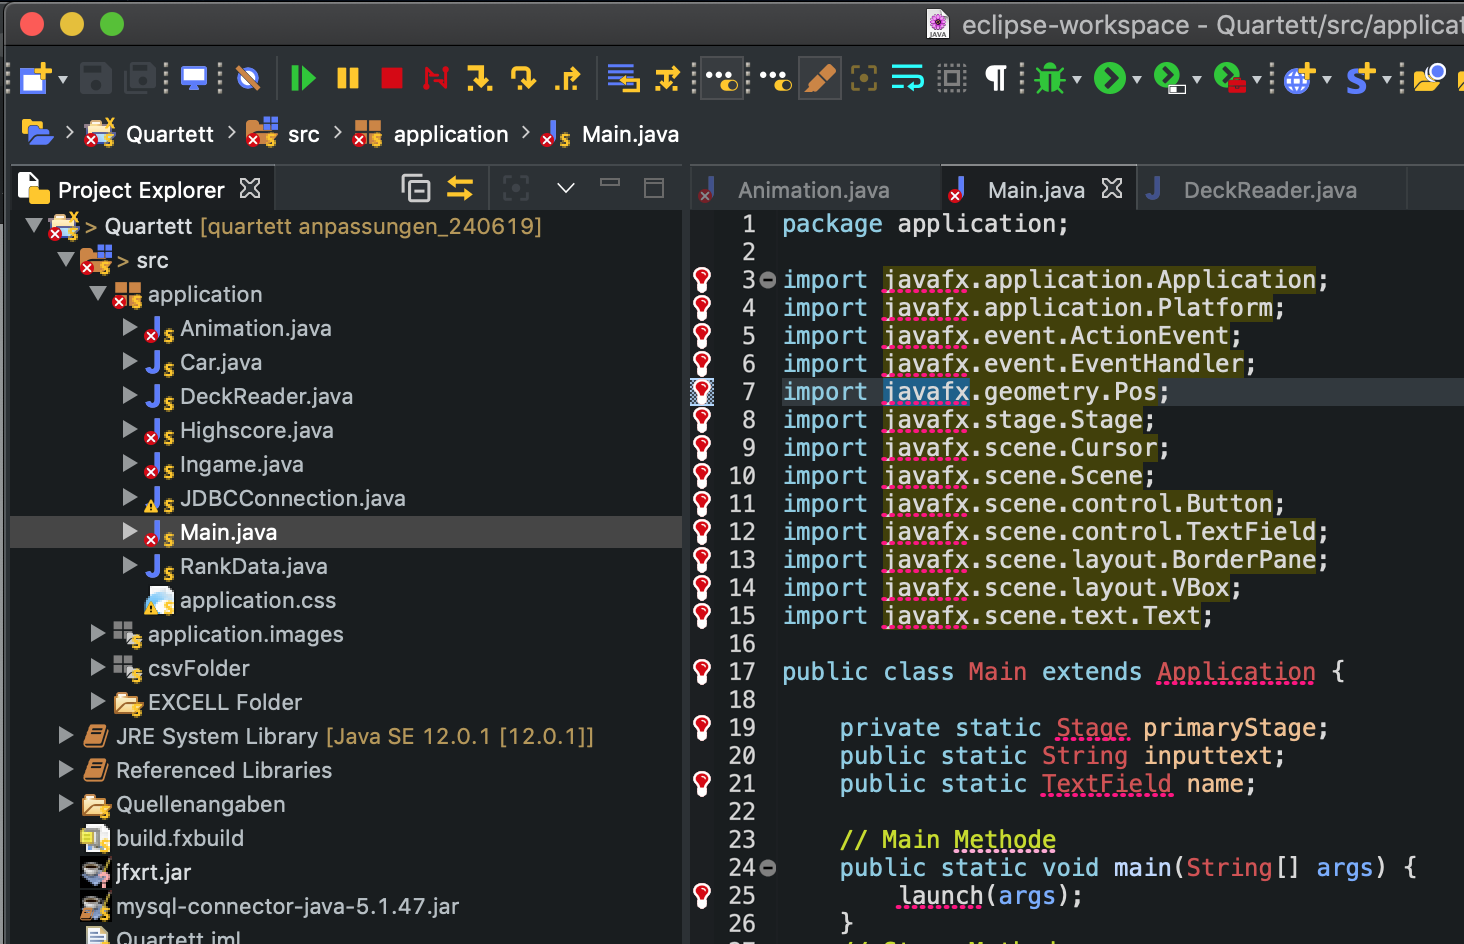Image resolution: width=1464 pixels, height=944 pixels.
Task: Click src in the breadcrumb bar
Action: click(303, 134)
